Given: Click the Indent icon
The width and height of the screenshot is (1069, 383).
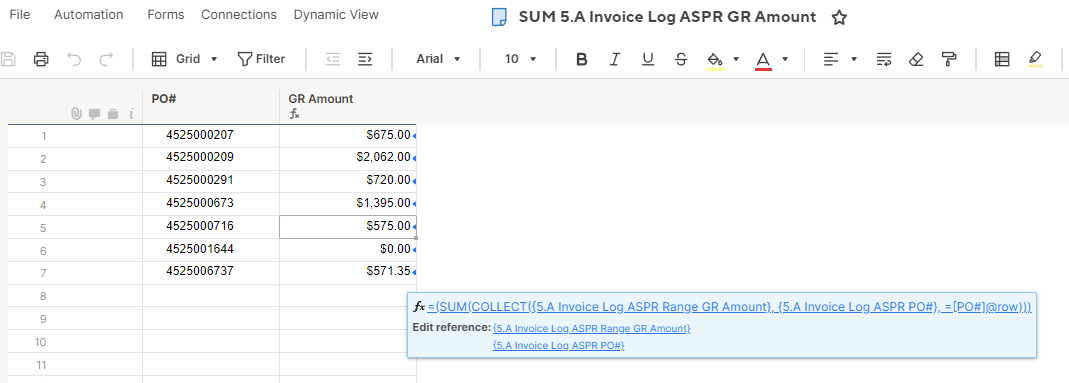Looking at the screenshot, I should click(365, 59).
